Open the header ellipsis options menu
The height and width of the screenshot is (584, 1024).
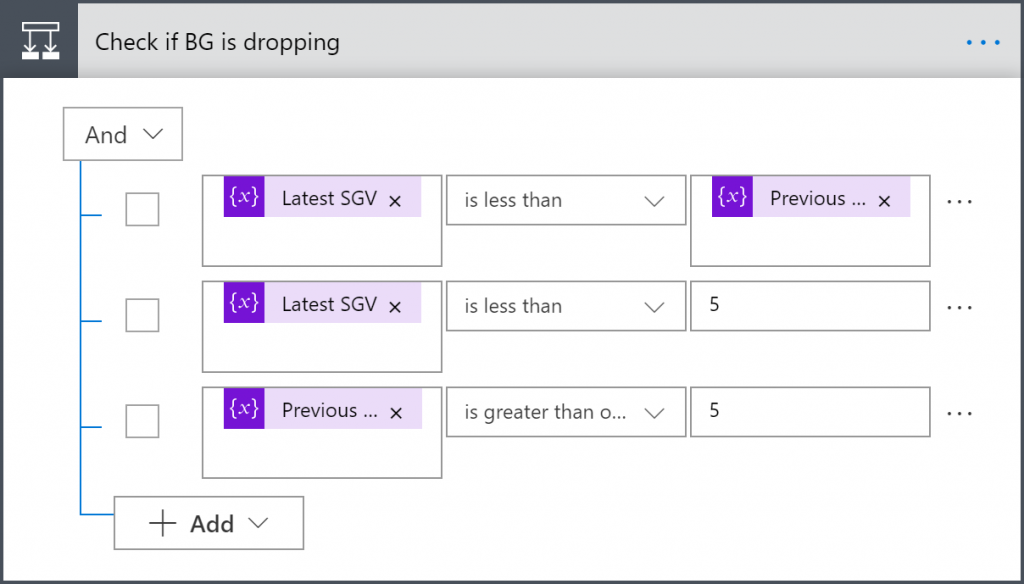click(x=982, y=43)
